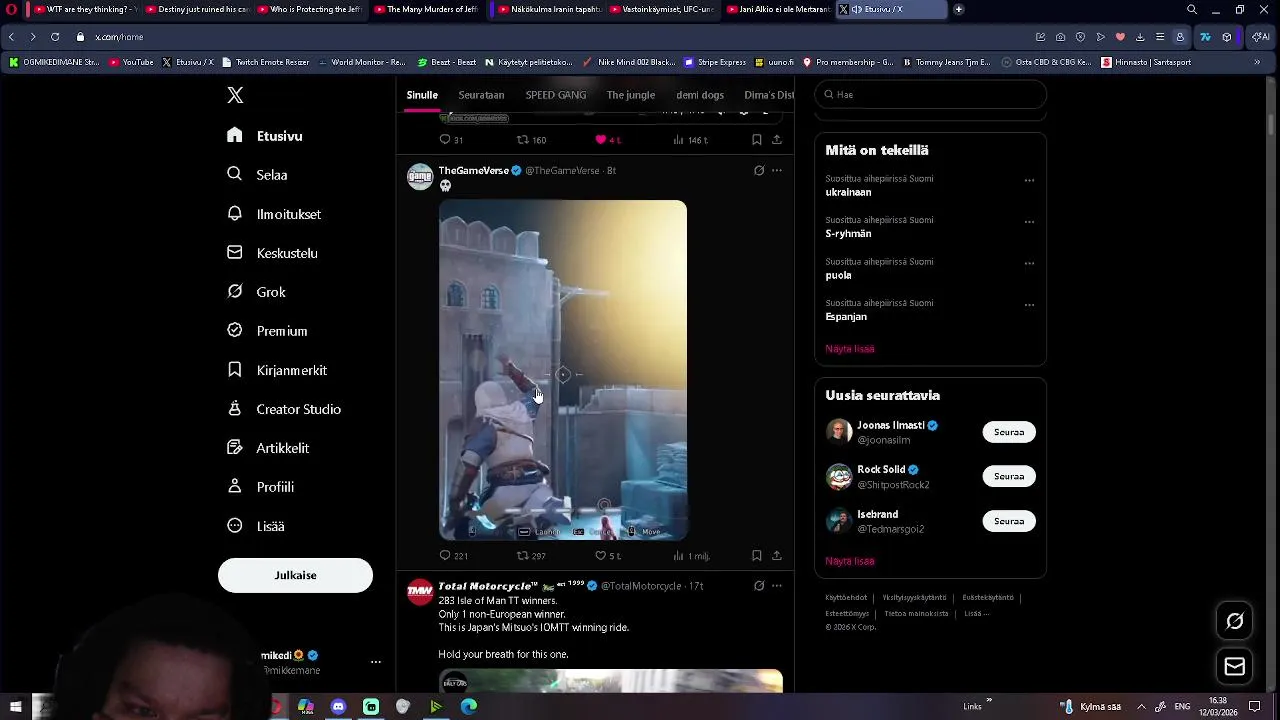1280x720 pixels.
Task: Click Grok icon on Total Motorcycle post
Action: click(759, 586)
